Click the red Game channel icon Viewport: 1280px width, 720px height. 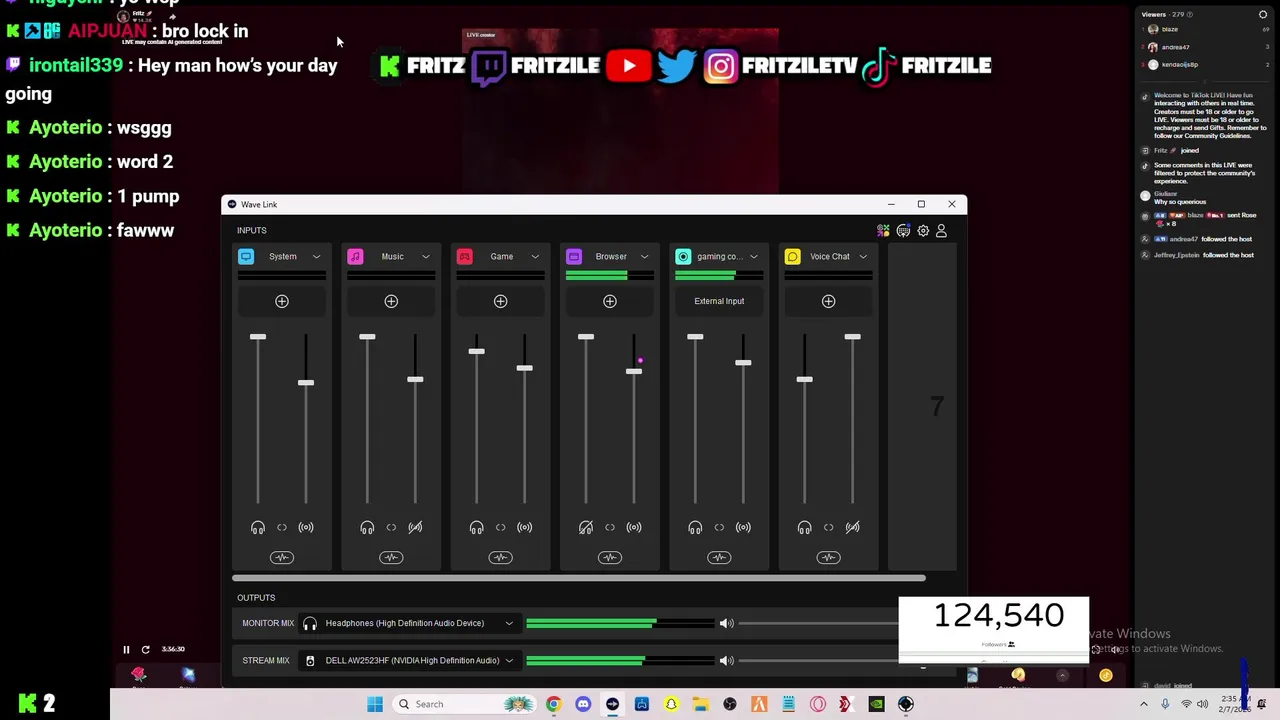[465, 256]
